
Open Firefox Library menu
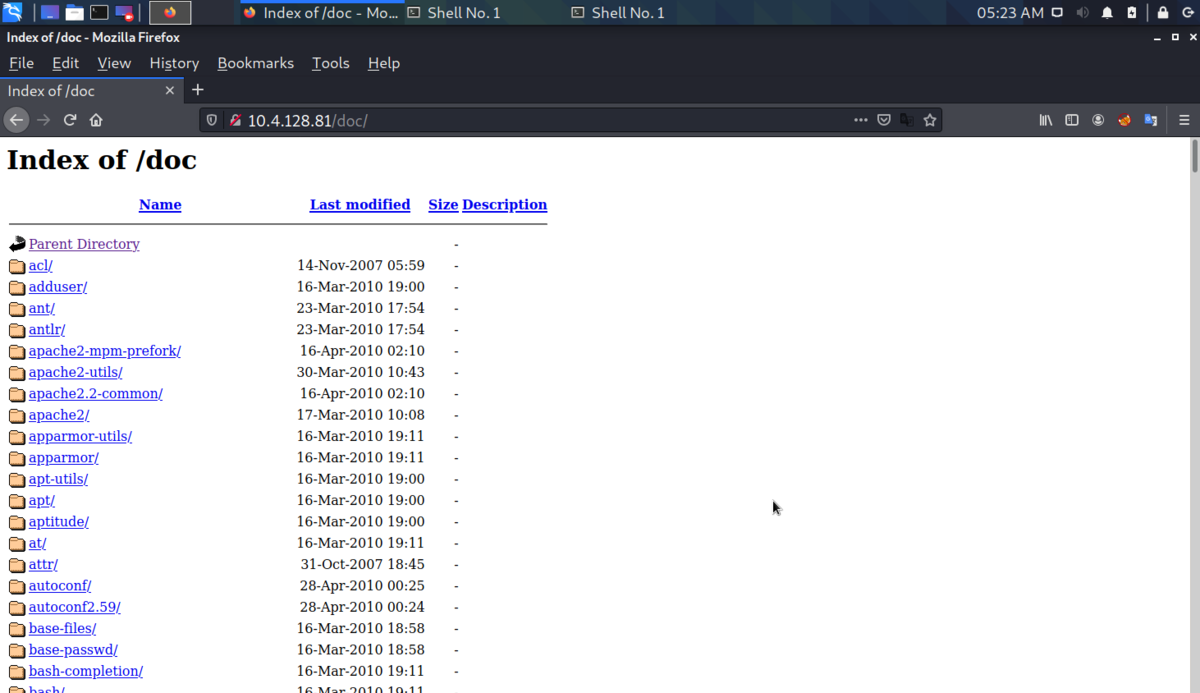[1046, 120]
